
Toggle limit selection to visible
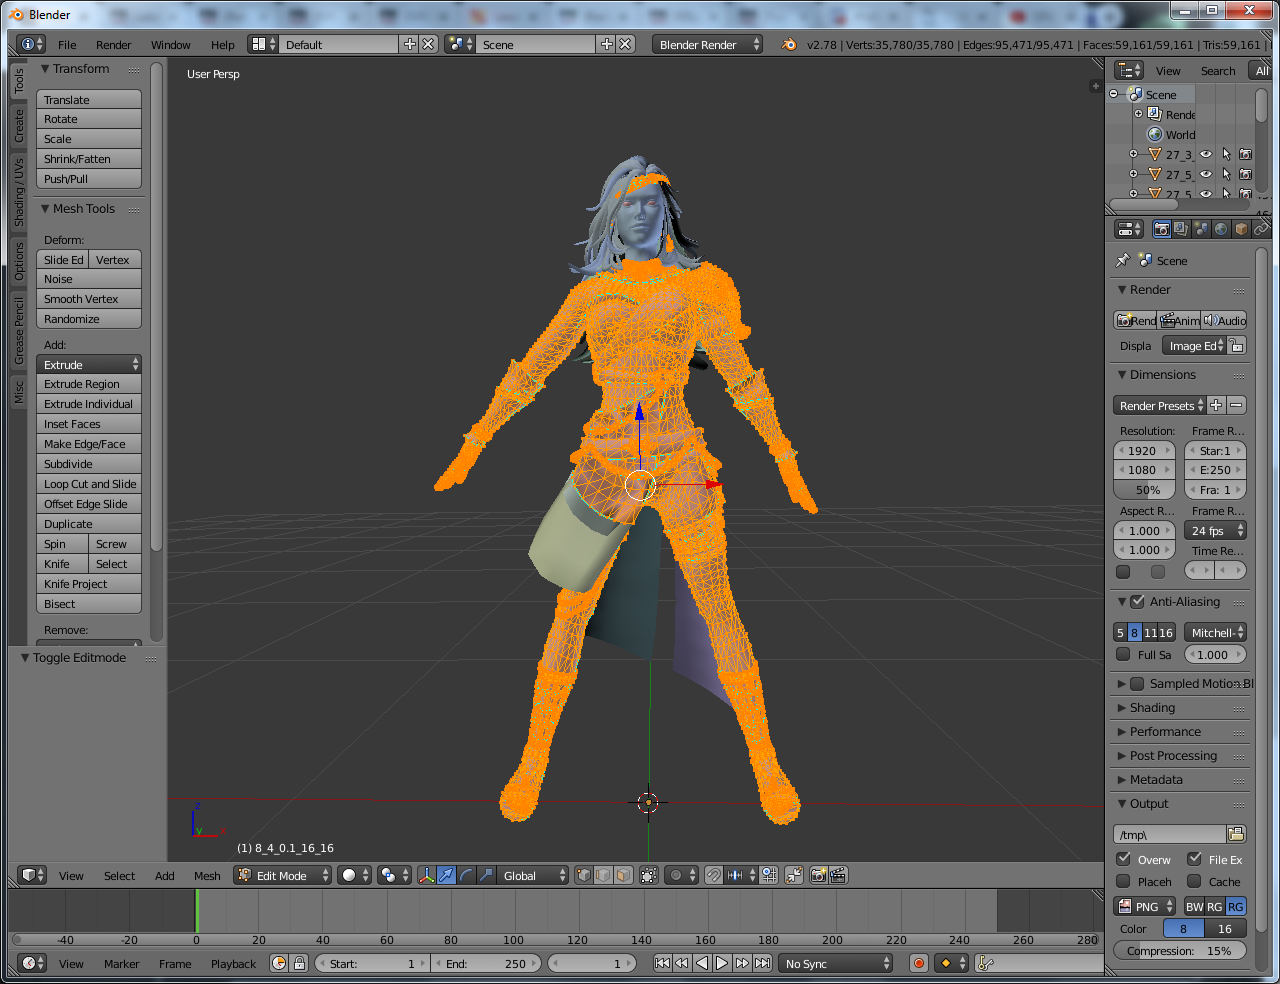[x=649, y=875]
